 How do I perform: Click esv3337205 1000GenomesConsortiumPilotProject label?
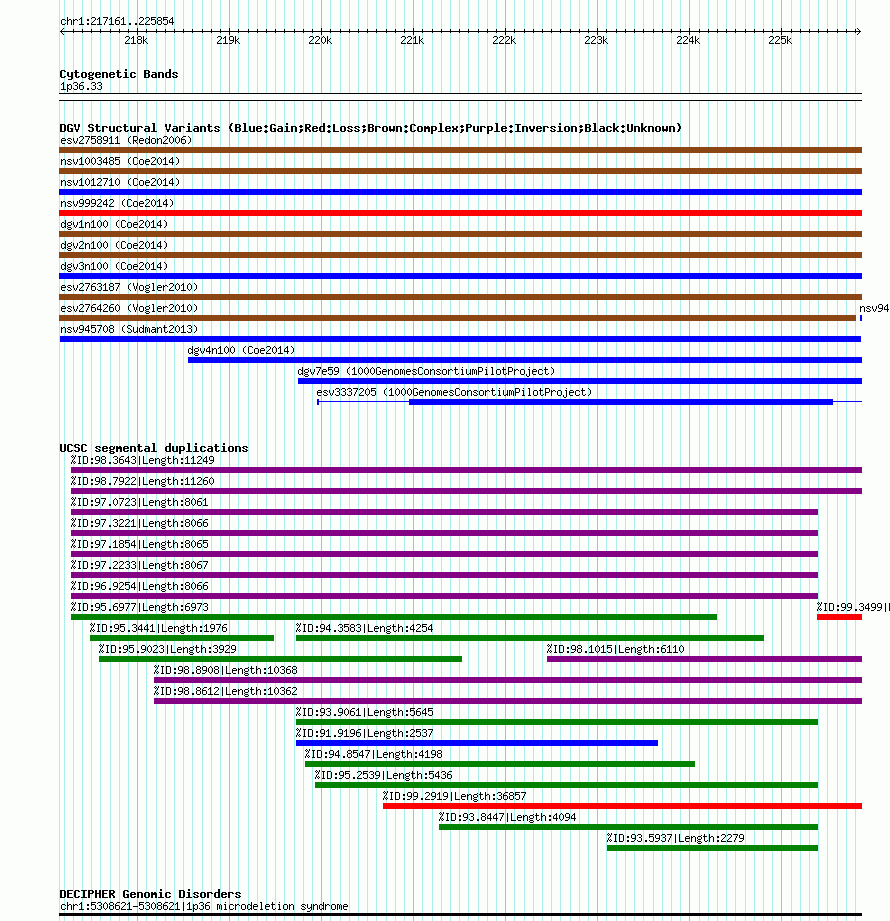coord(454,392)
